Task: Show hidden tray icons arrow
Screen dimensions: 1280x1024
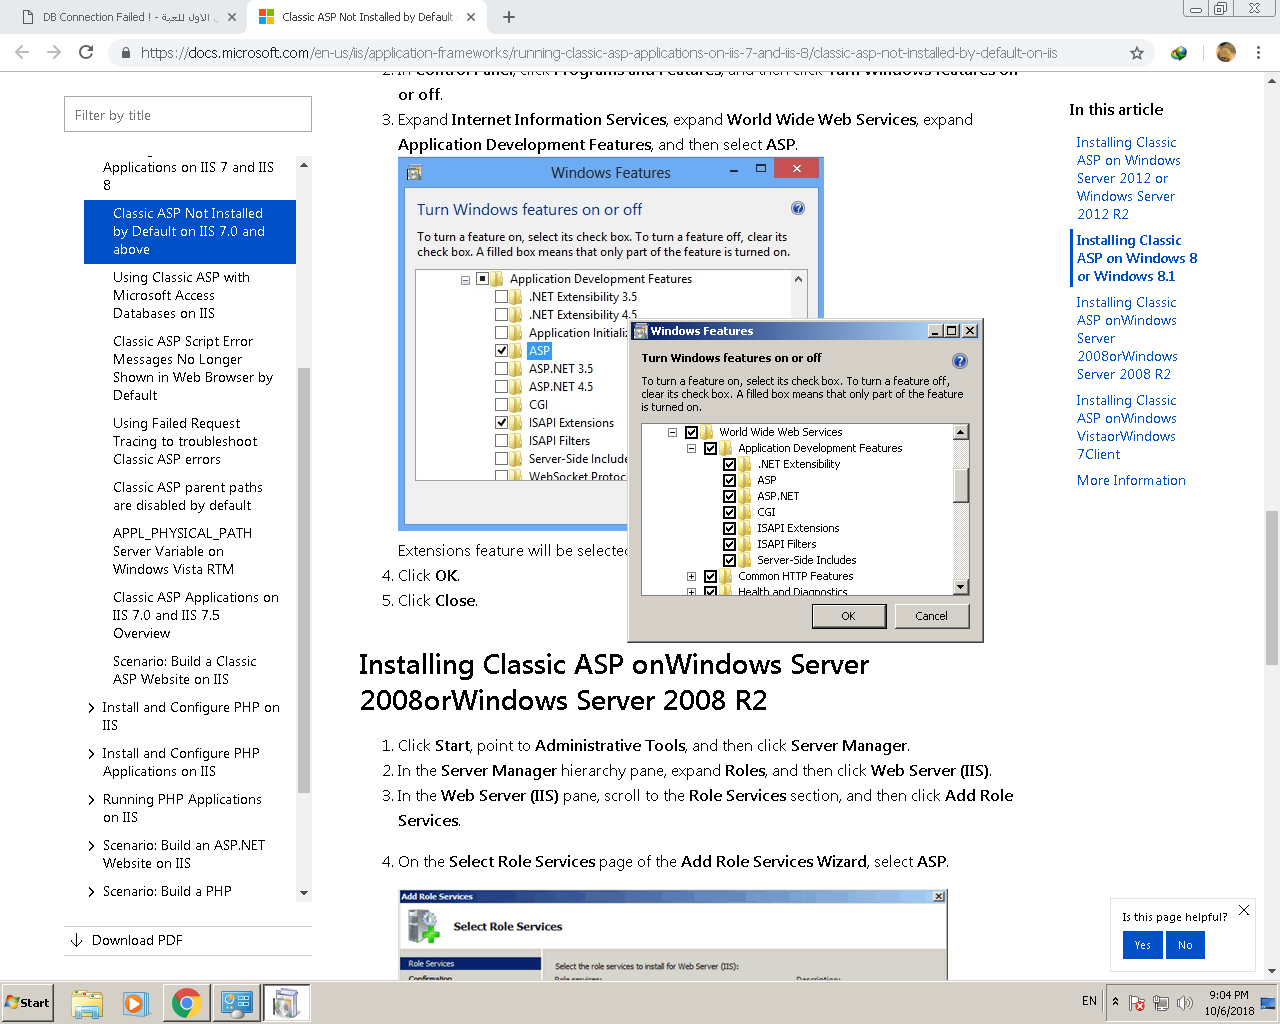Action: [x=1115, y=1001]
